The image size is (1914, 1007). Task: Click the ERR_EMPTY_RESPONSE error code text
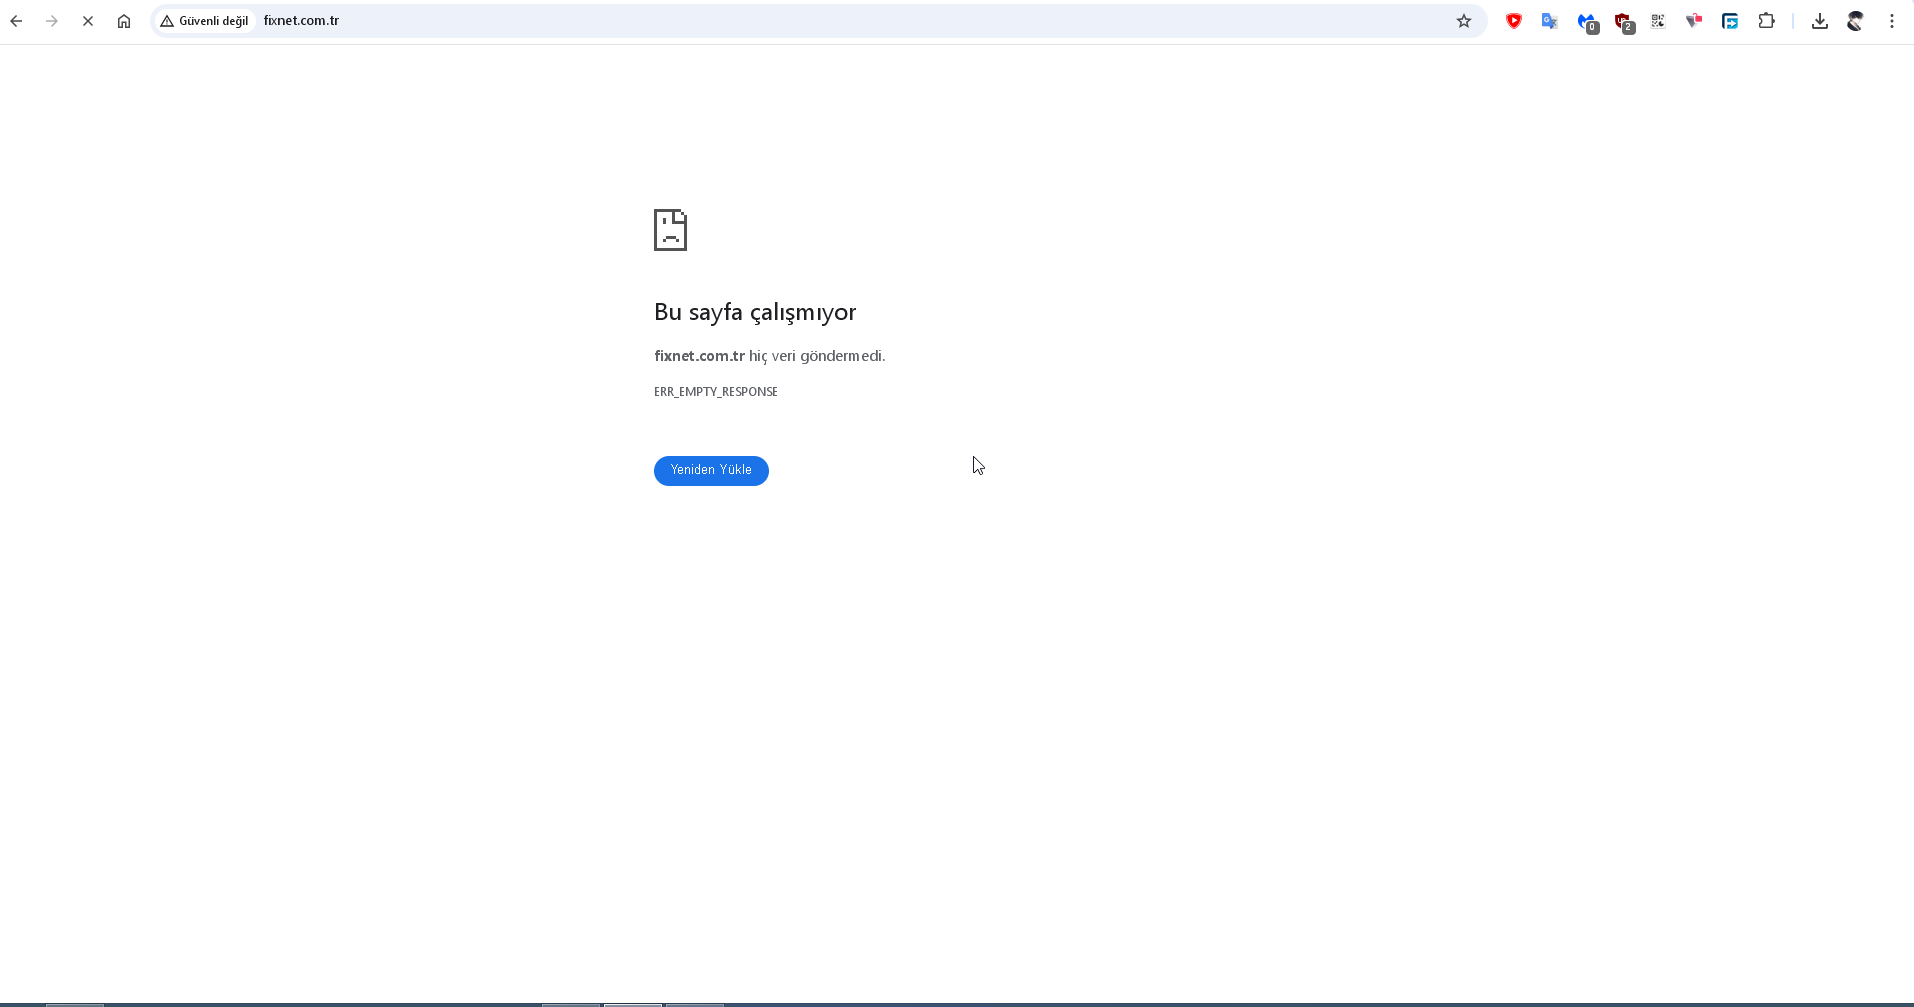[x=716, y=392]
